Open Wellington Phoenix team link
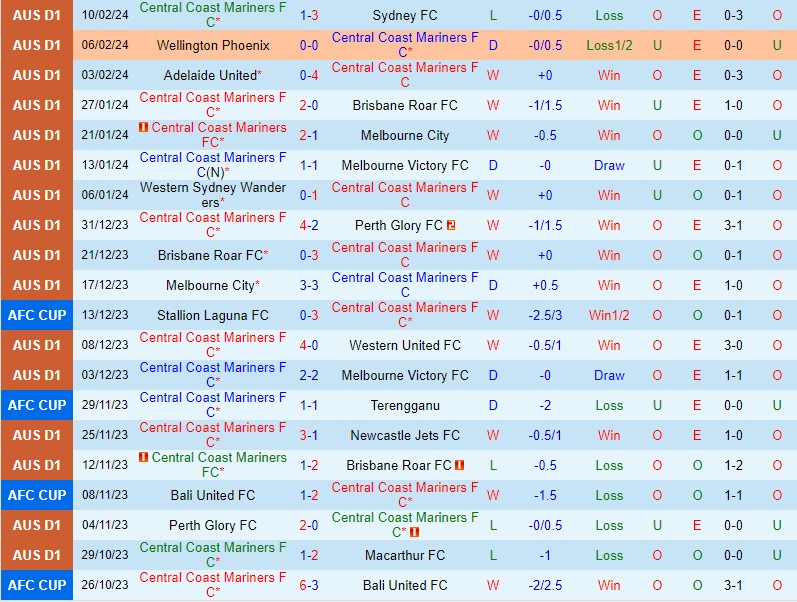 (x=213, y=45)
